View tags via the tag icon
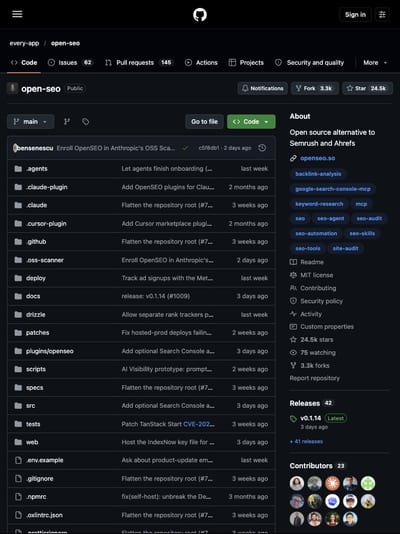 click(85, 122)
